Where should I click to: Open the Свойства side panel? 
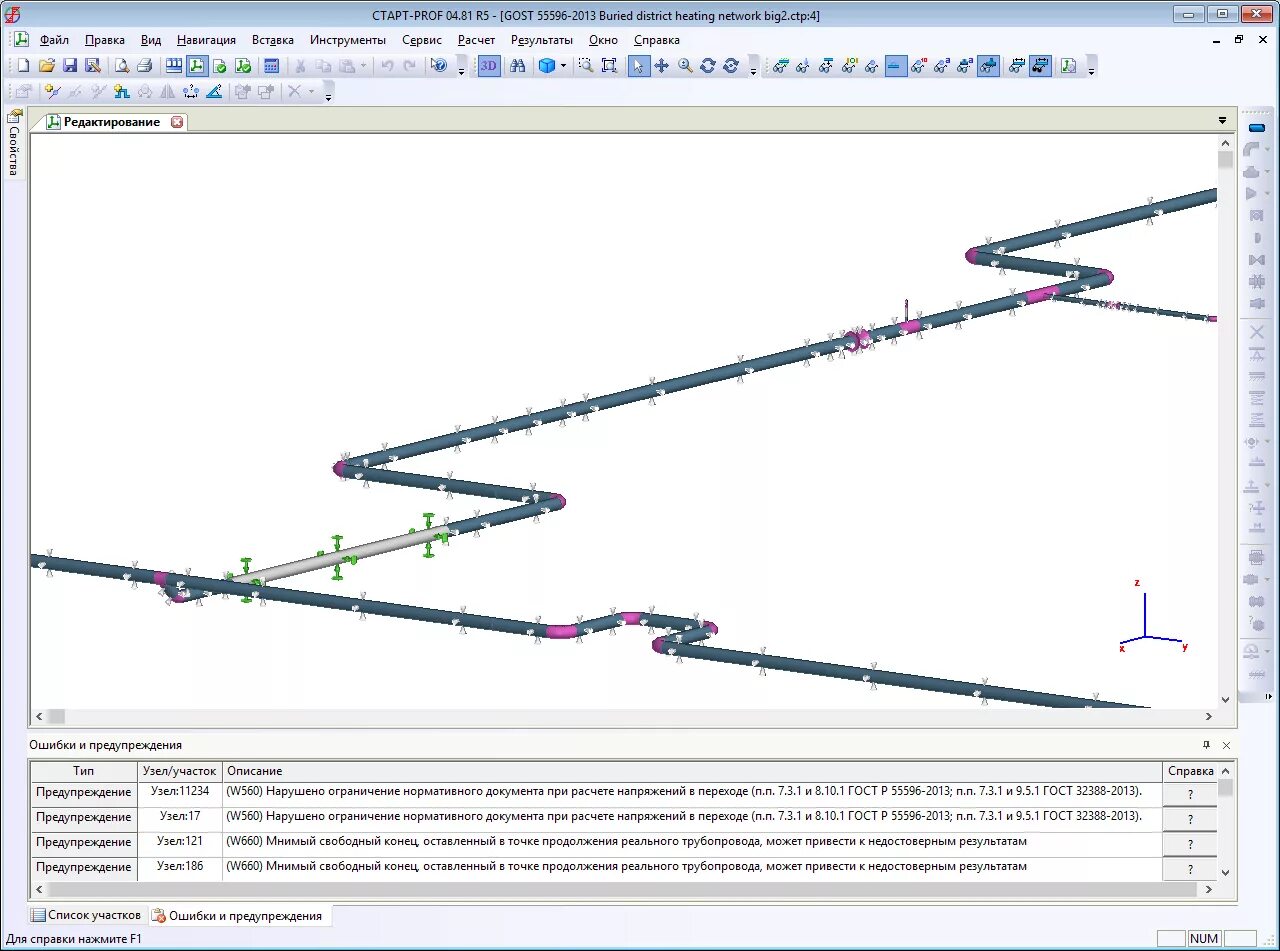coord(14,142)
